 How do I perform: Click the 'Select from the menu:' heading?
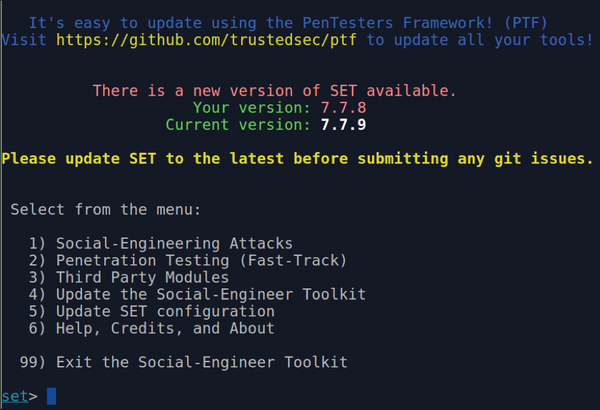(x=106, y=210)
